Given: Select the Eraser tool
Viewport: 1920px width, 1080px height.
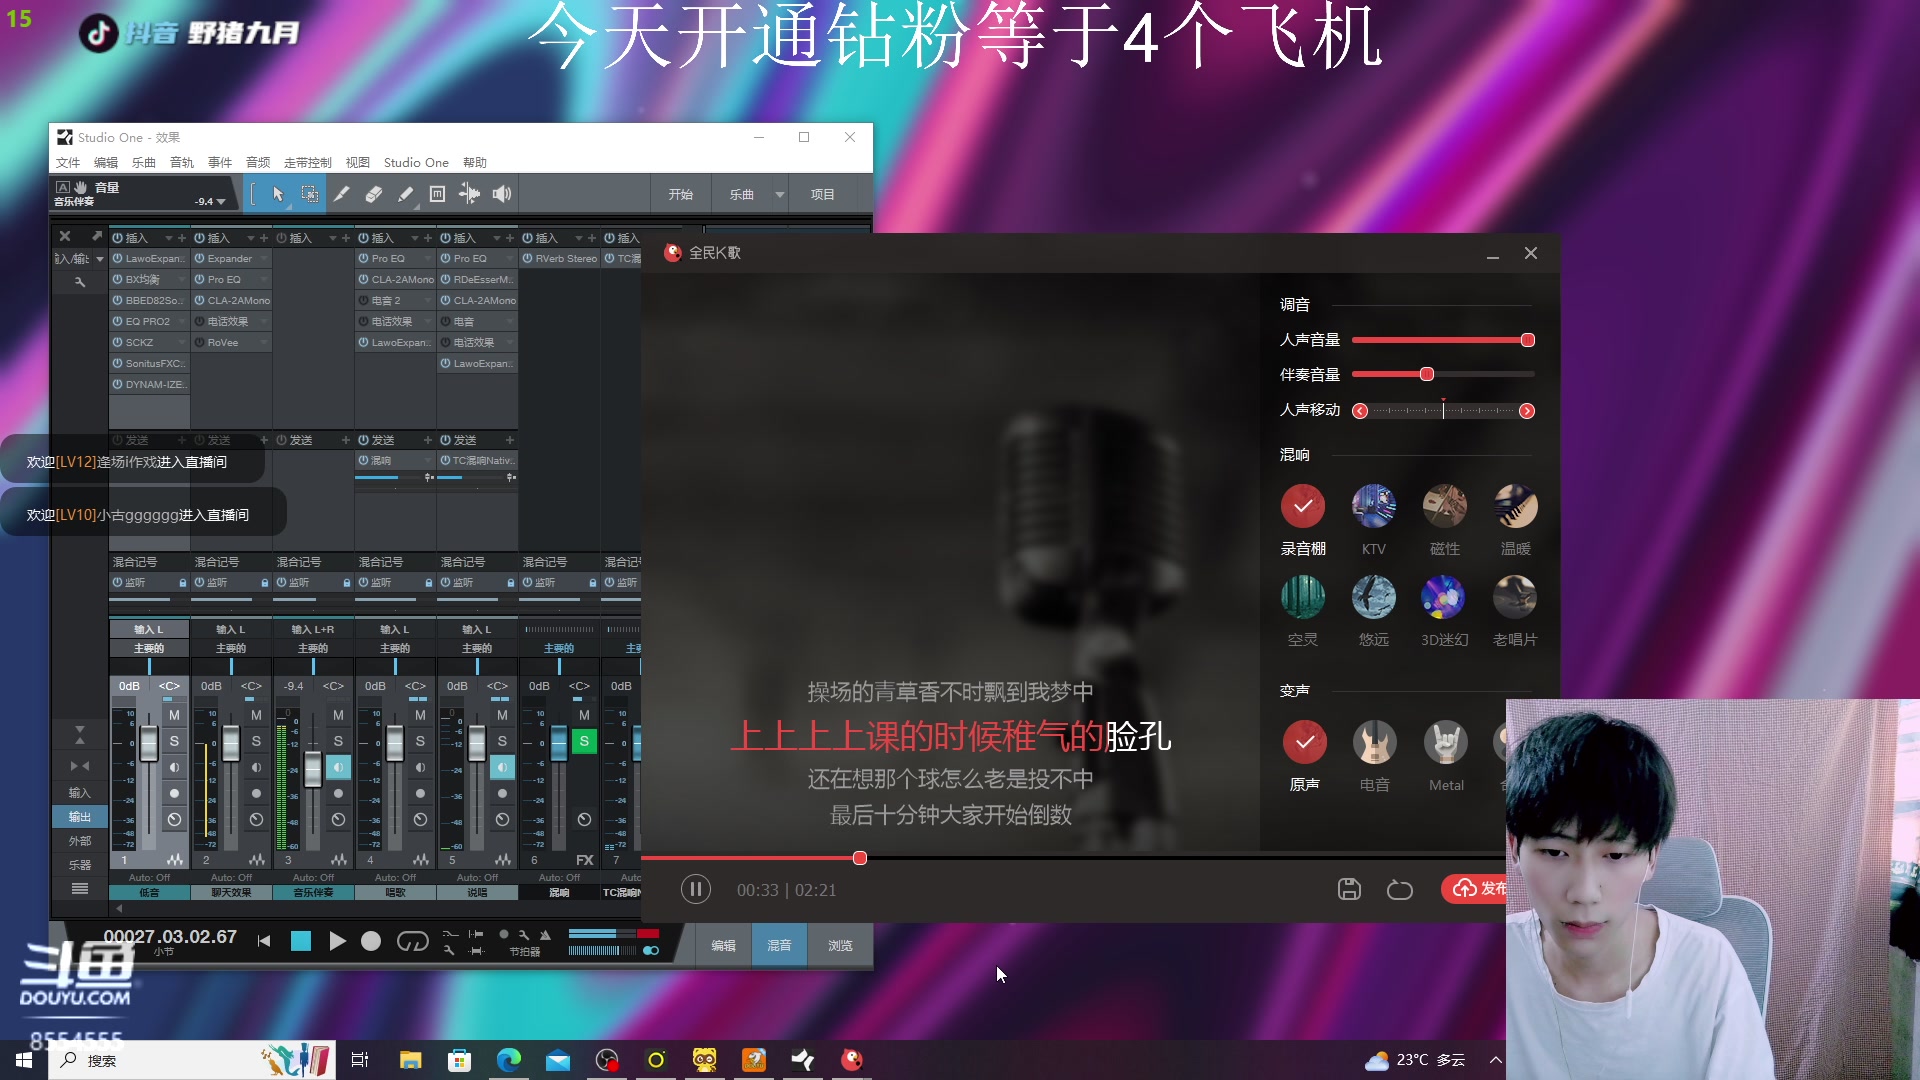Looking at the screenshot, I should click(x=374, y=194).
